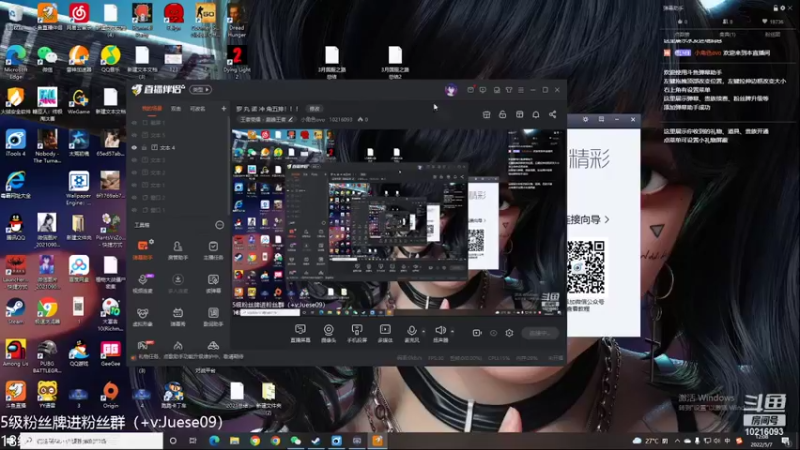Click the edit button beside stream title
800x450 pixels.
(x=314, y=109)
